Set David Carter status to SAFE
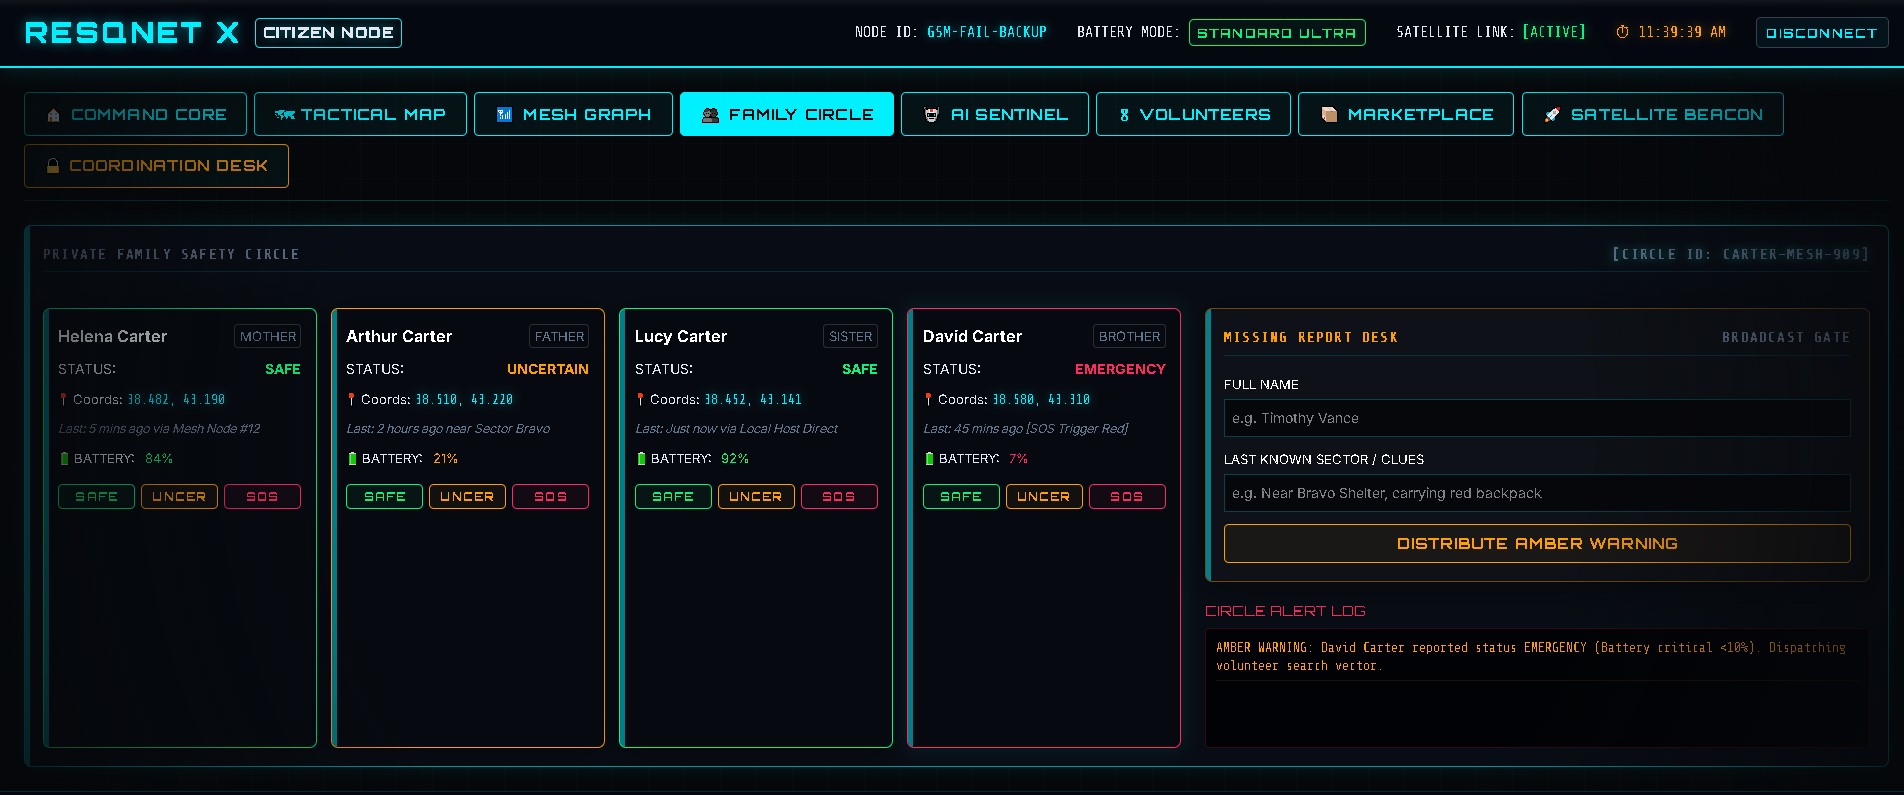 (x=961, y=497)
